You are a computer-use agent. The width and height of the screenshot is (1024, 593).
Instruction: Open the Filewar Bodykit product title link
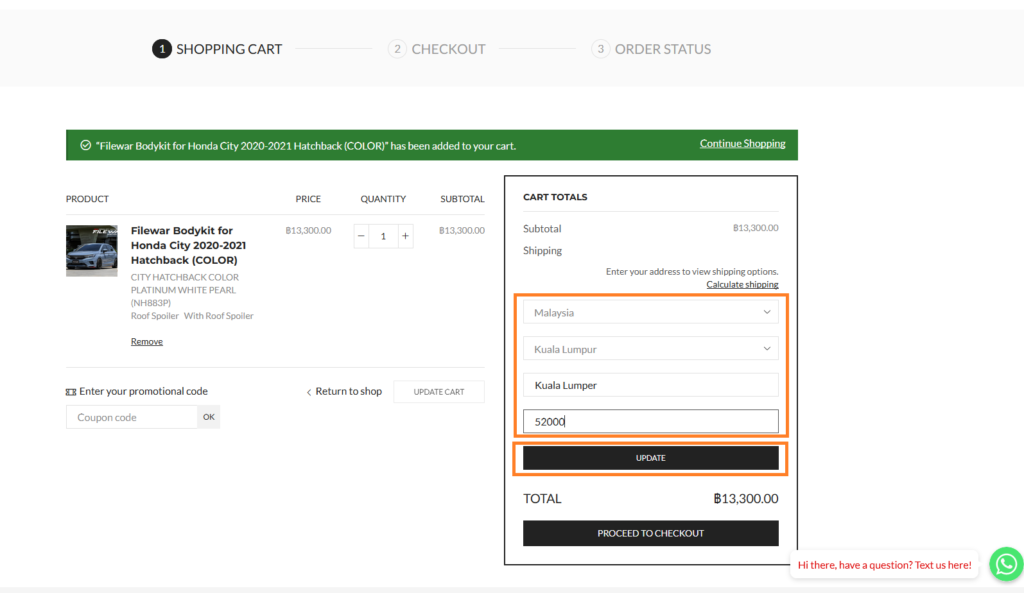pos(188,245)
